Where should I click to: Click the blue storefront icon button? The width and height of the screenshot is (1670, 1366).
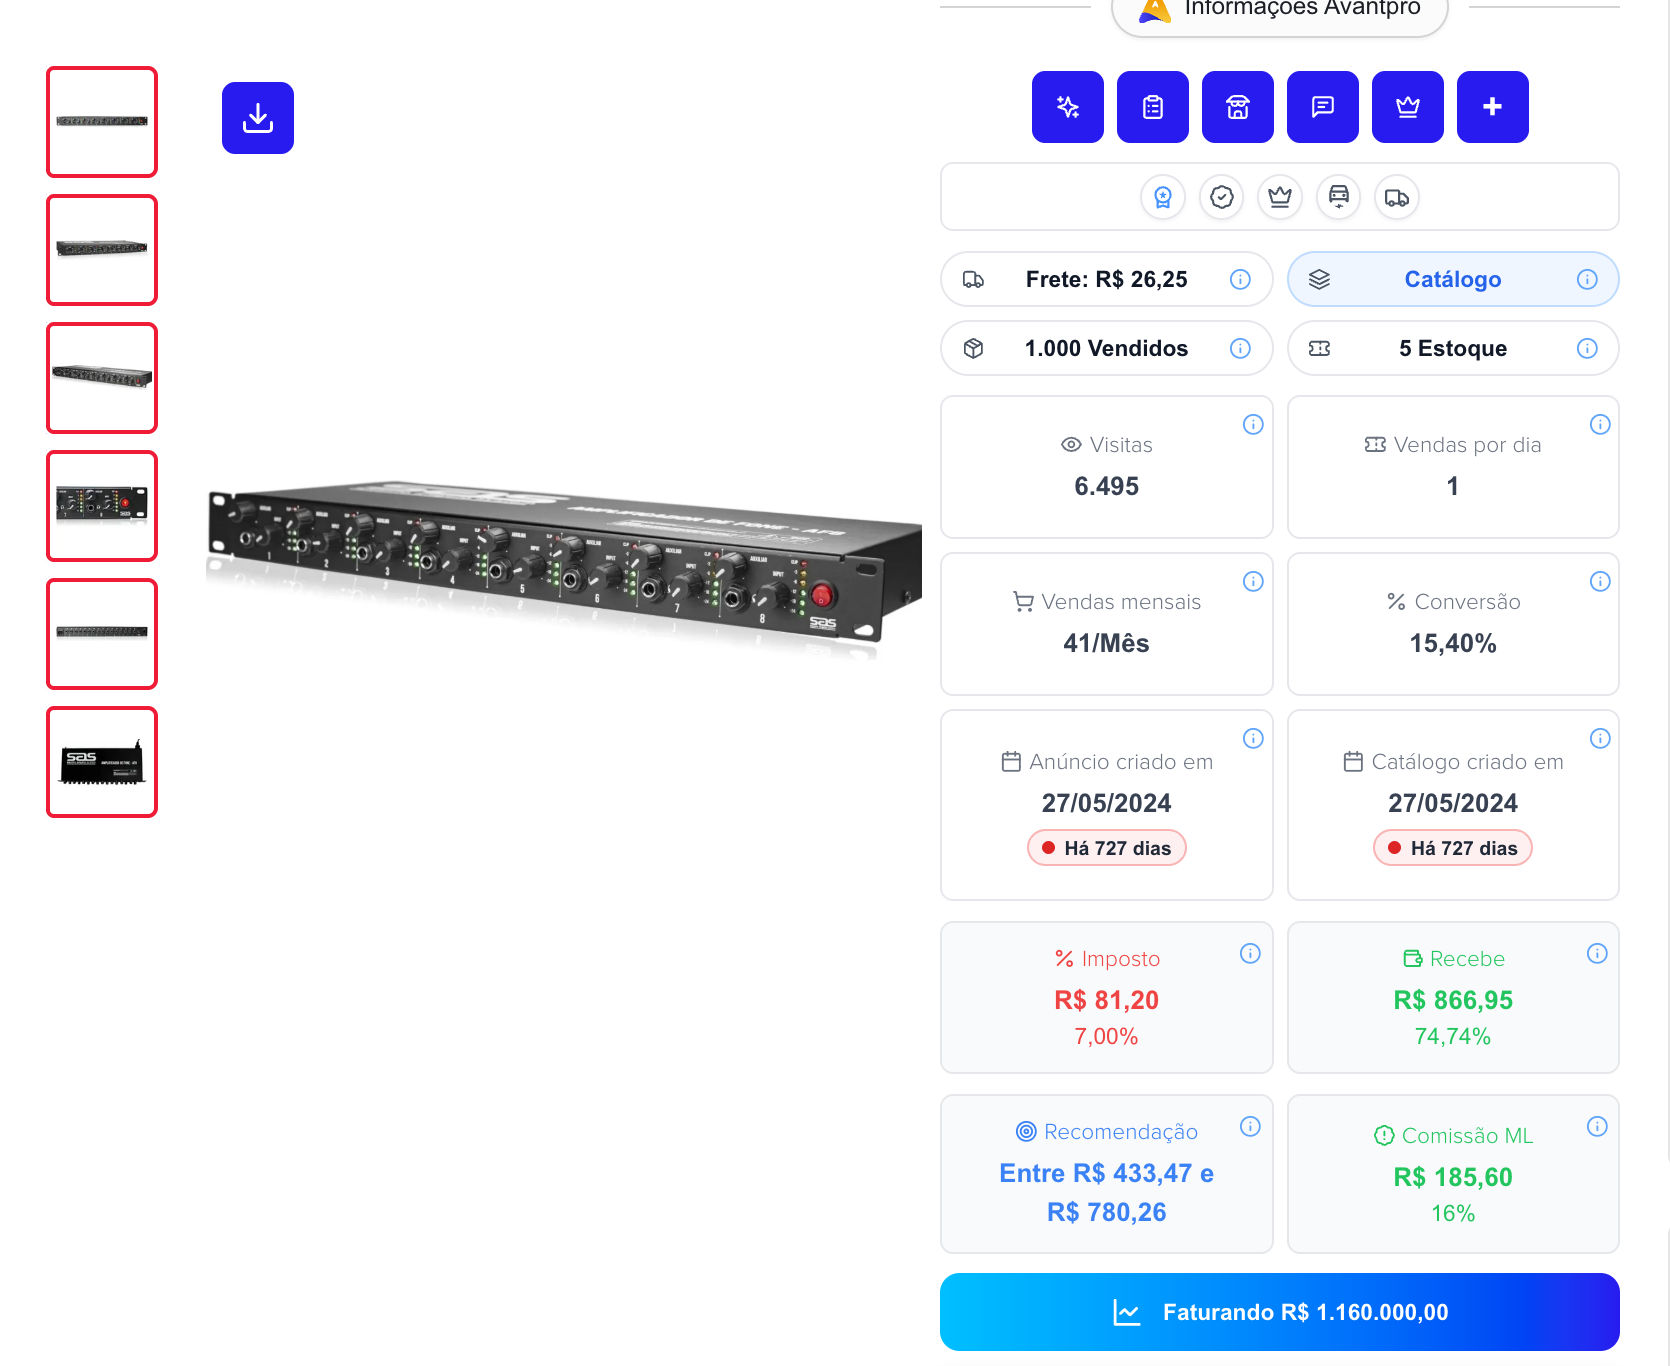click(1238, 107)
